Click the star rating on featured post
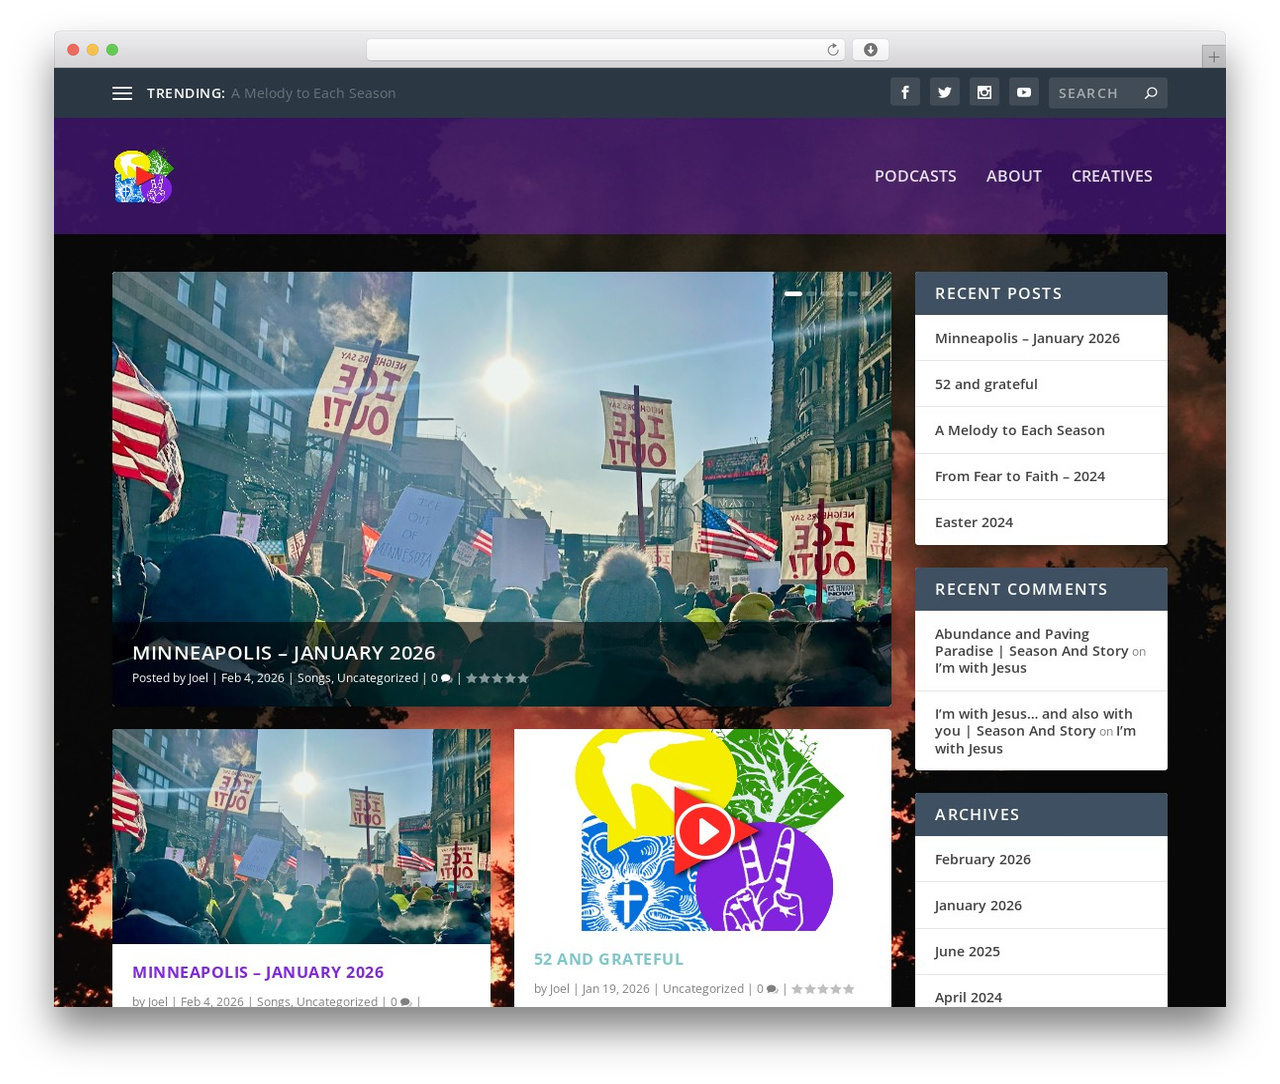This screenshot has height=1084, width=1280. point(497,678)
